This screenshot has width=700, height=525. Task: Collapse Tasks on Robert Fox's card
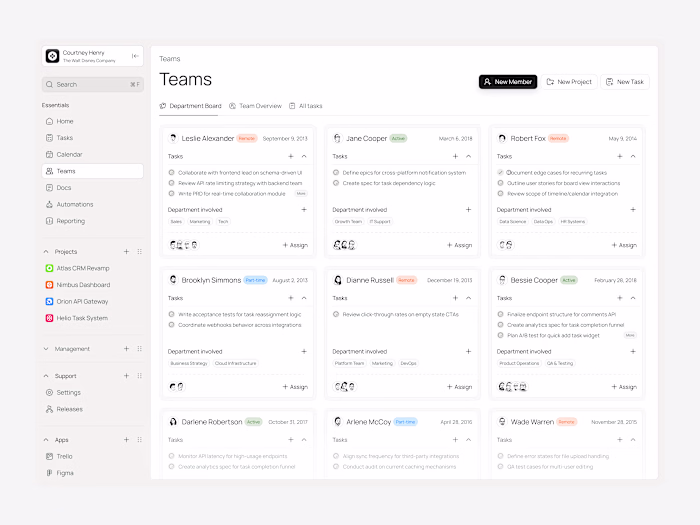click(x=633, y=156)
